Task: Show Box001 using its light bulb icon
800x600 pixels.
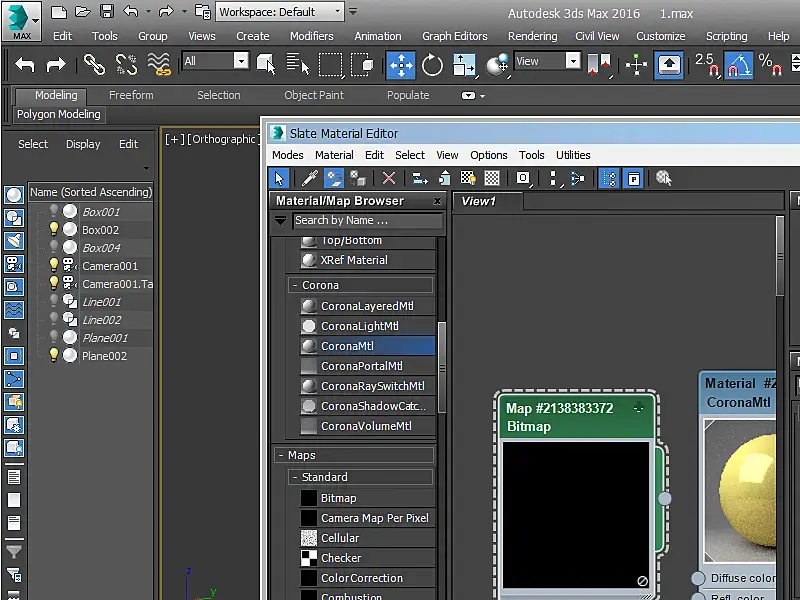Action: tap(54, 212)
